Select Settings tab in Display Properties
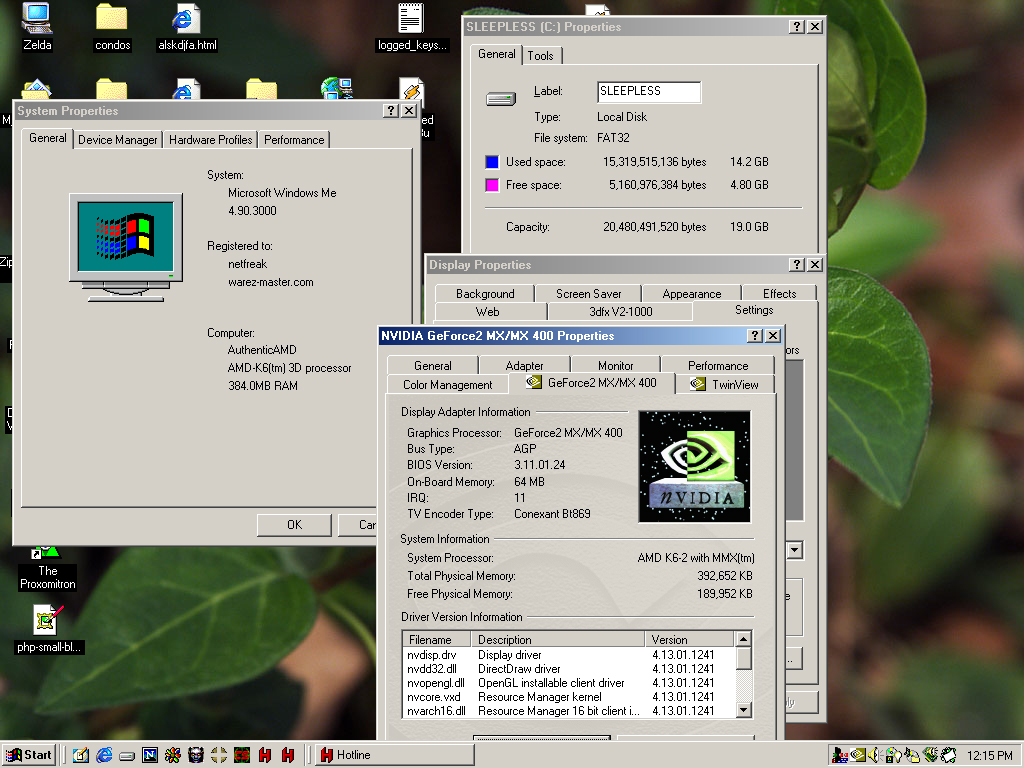 point(754,310)
